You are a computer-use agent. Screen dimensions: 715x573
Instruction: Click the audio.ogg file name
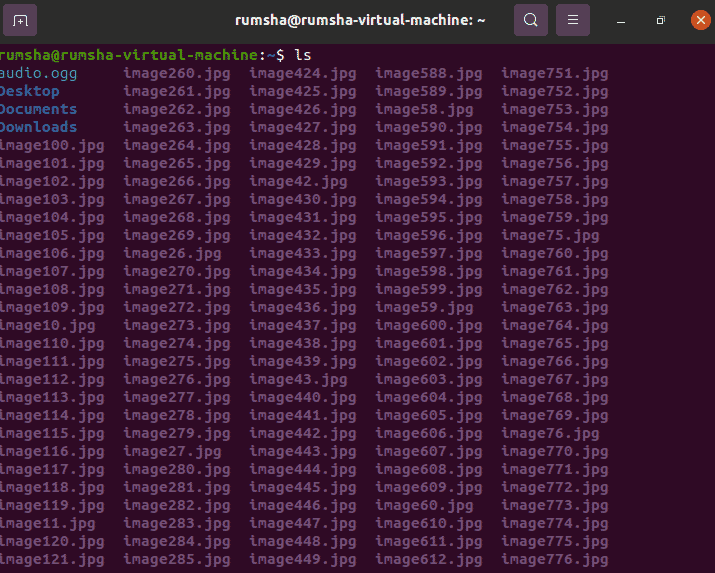[38, 73]
